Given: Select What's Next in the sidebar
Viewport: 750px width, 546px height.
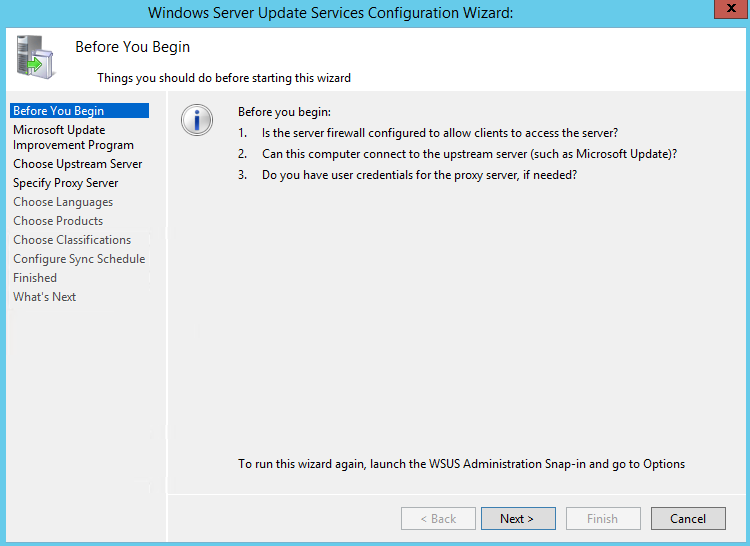Looking at the screenshot, I should pos(45,297).
